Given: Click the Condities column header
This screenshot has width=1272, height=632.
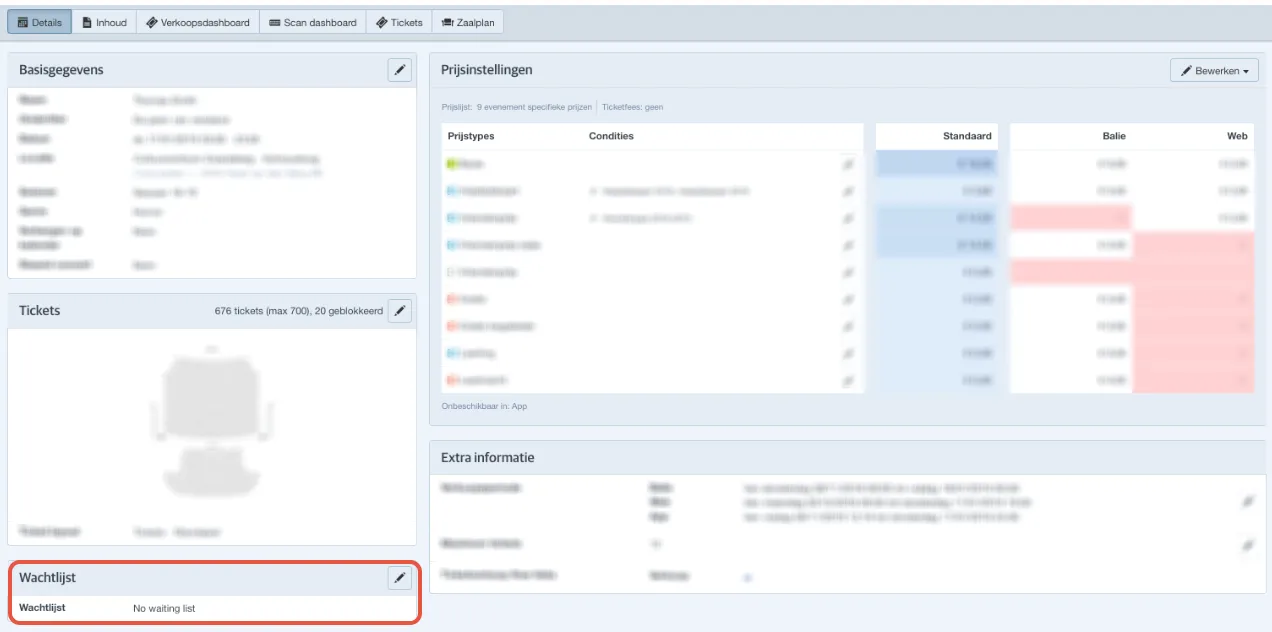Looking at the screenshot, I should pyautogui.click(x=611, y=136).
